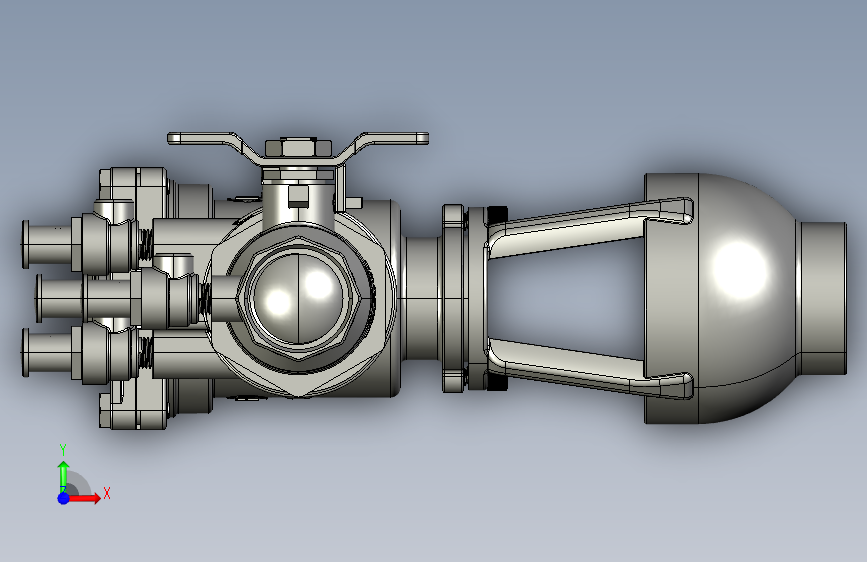Click the blue Z axis ball of triad
This screenshot has height=562, width=867.
click(x=64, y=498)
